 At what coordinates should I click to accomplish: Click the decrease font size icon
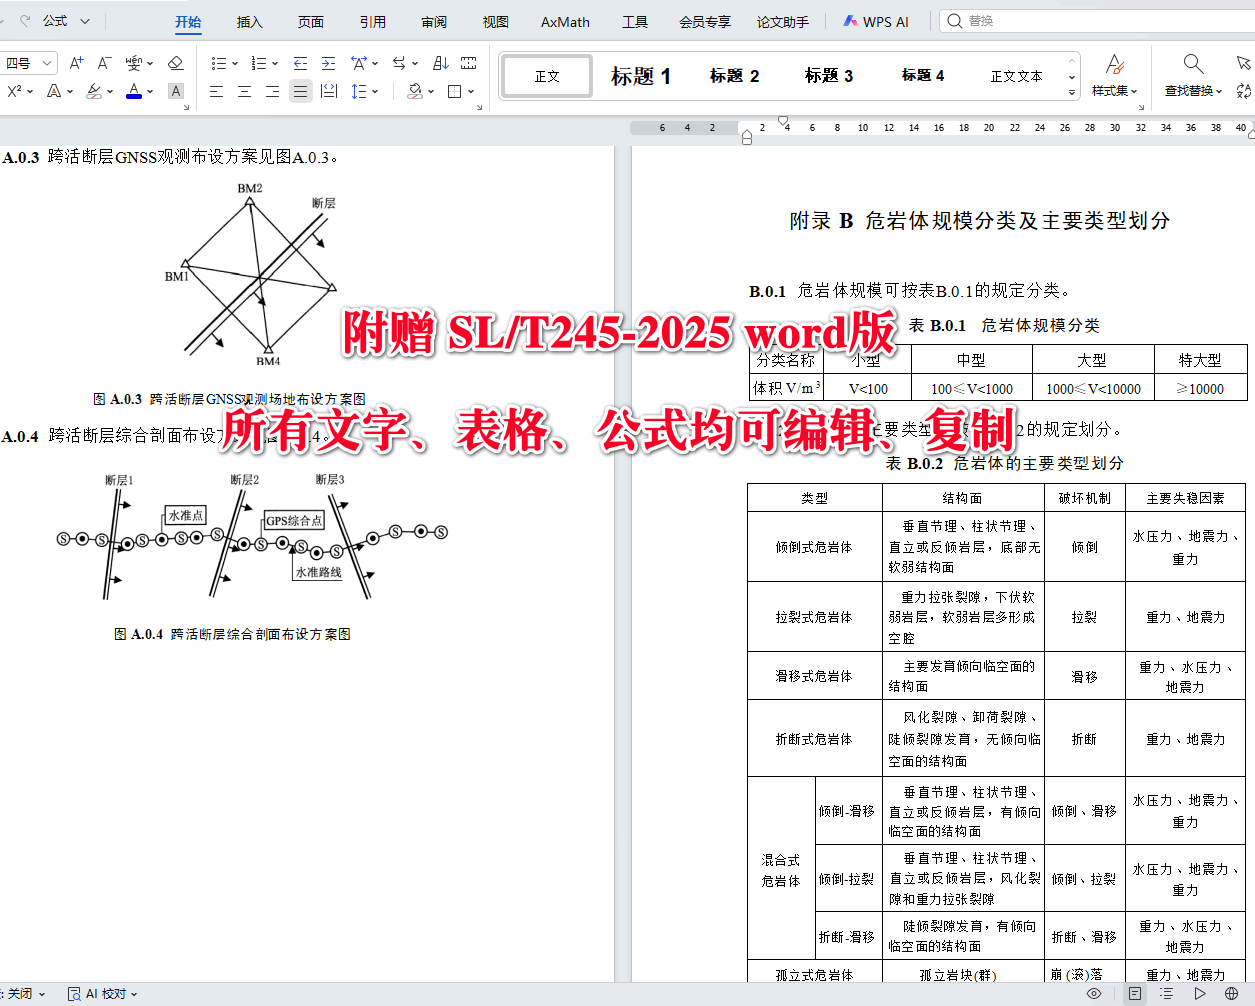click(103, 63)
